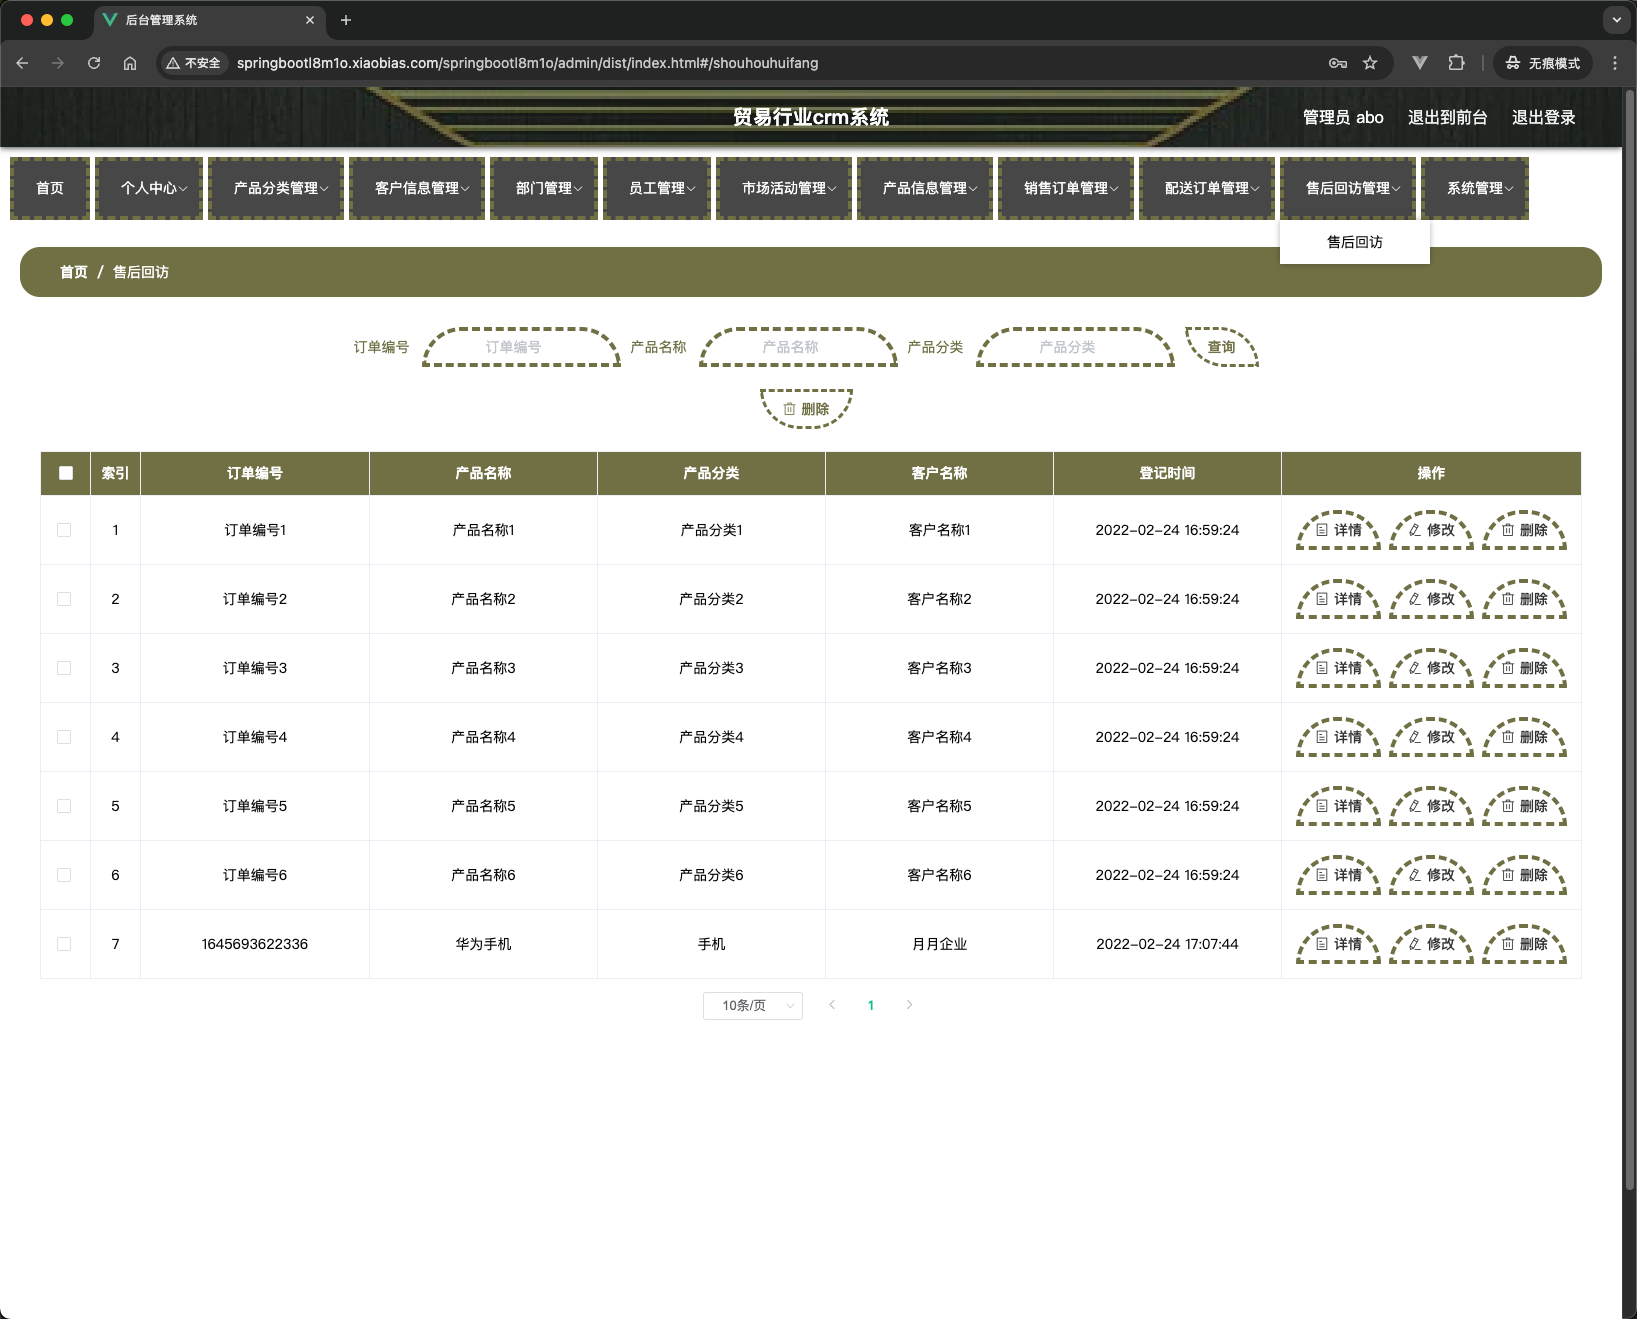Open the 10条/页 page size dropdown

[x=753, y=1006]
